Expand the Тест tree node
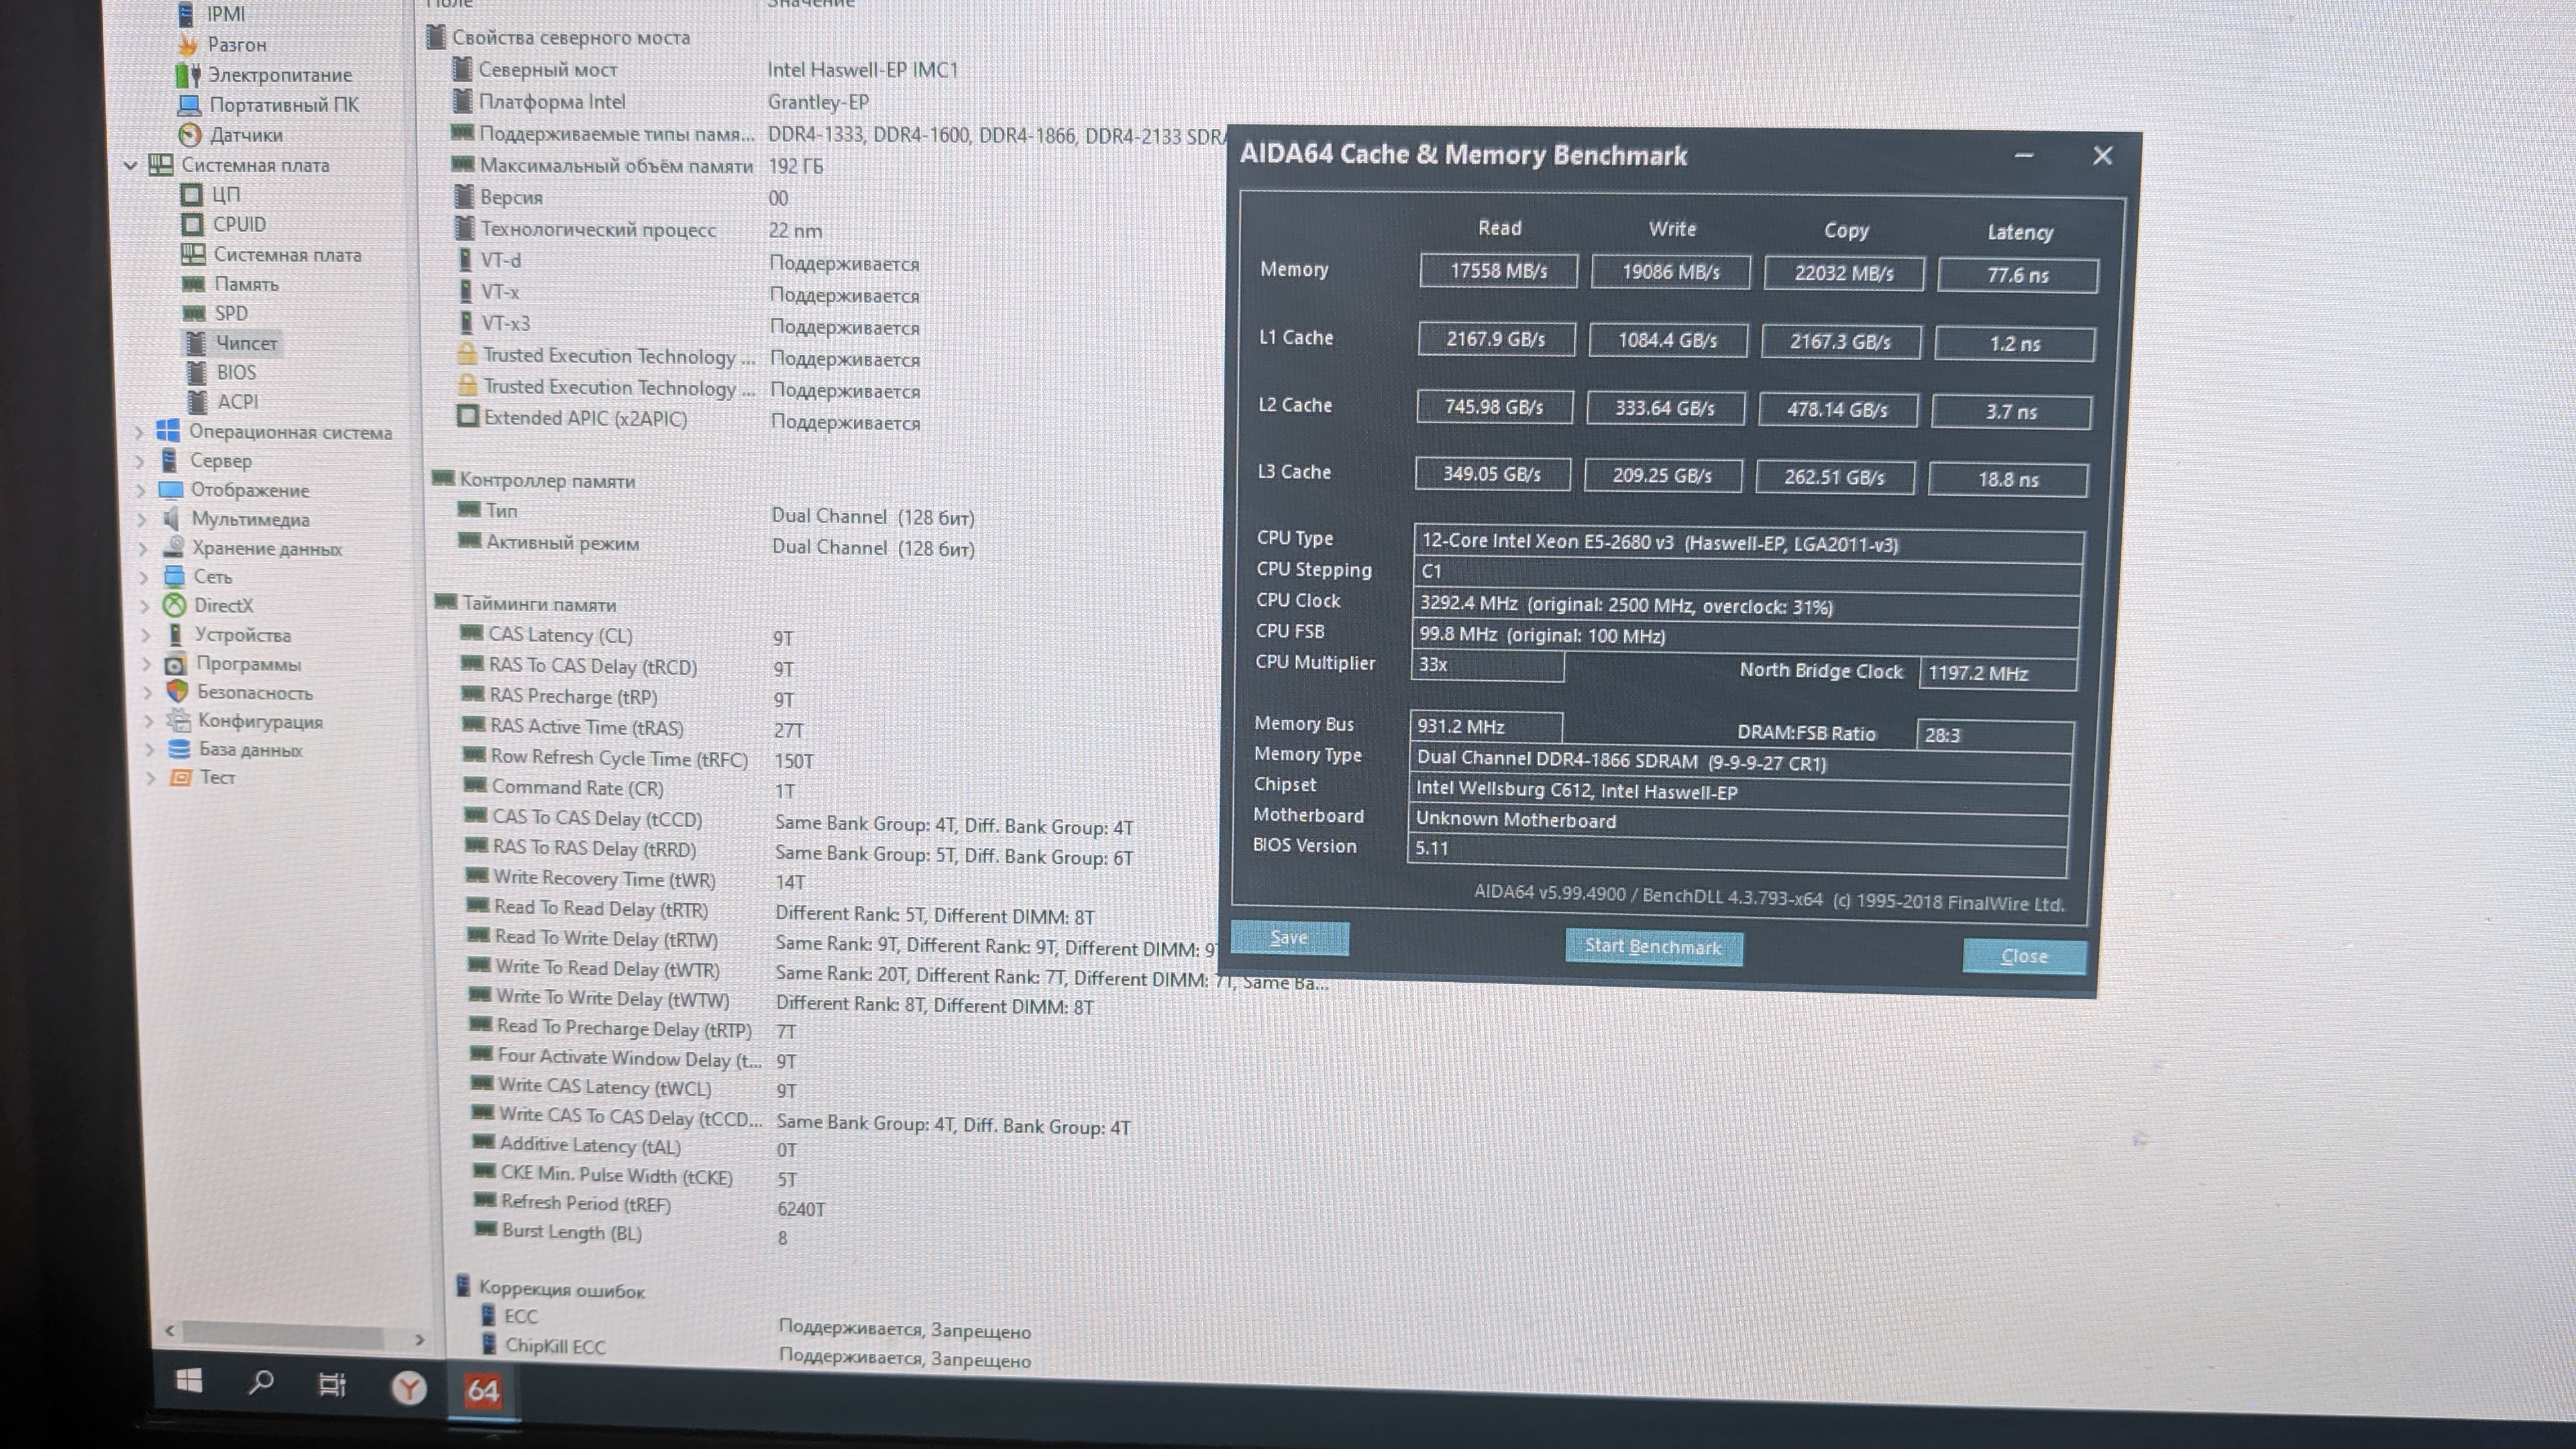2576x1449 pixels. coord(150,778)
